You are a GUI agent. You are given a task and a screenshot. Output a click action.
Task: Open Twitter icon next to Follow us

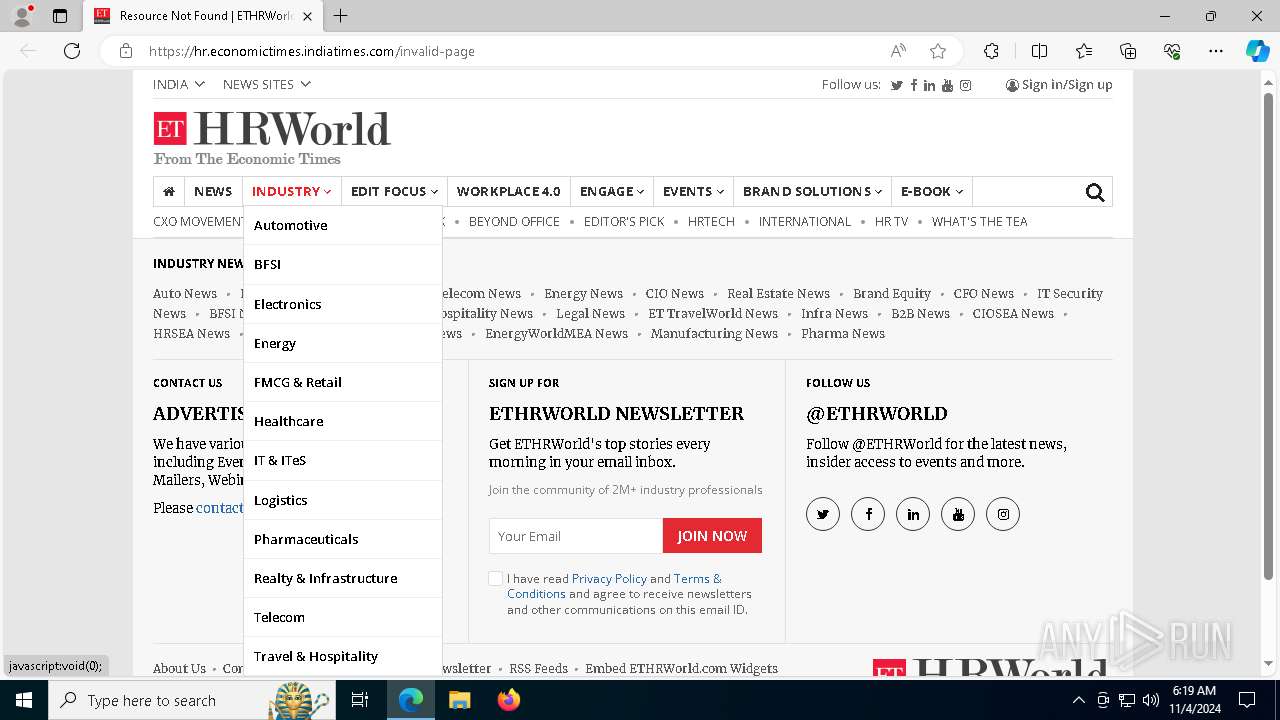point(897,85)
